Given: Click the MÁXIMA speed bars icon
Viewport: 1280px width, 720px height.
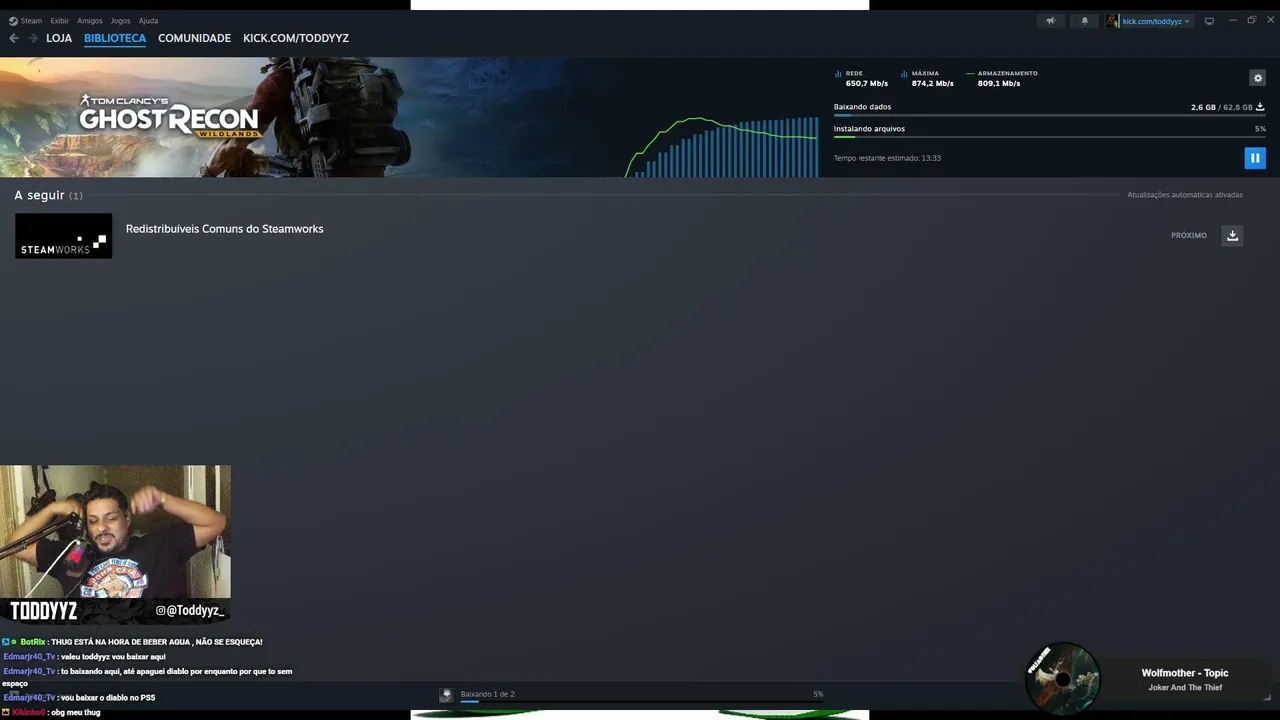Looking at the screenshot, I should pyautogui.click(x=904, y=74).
